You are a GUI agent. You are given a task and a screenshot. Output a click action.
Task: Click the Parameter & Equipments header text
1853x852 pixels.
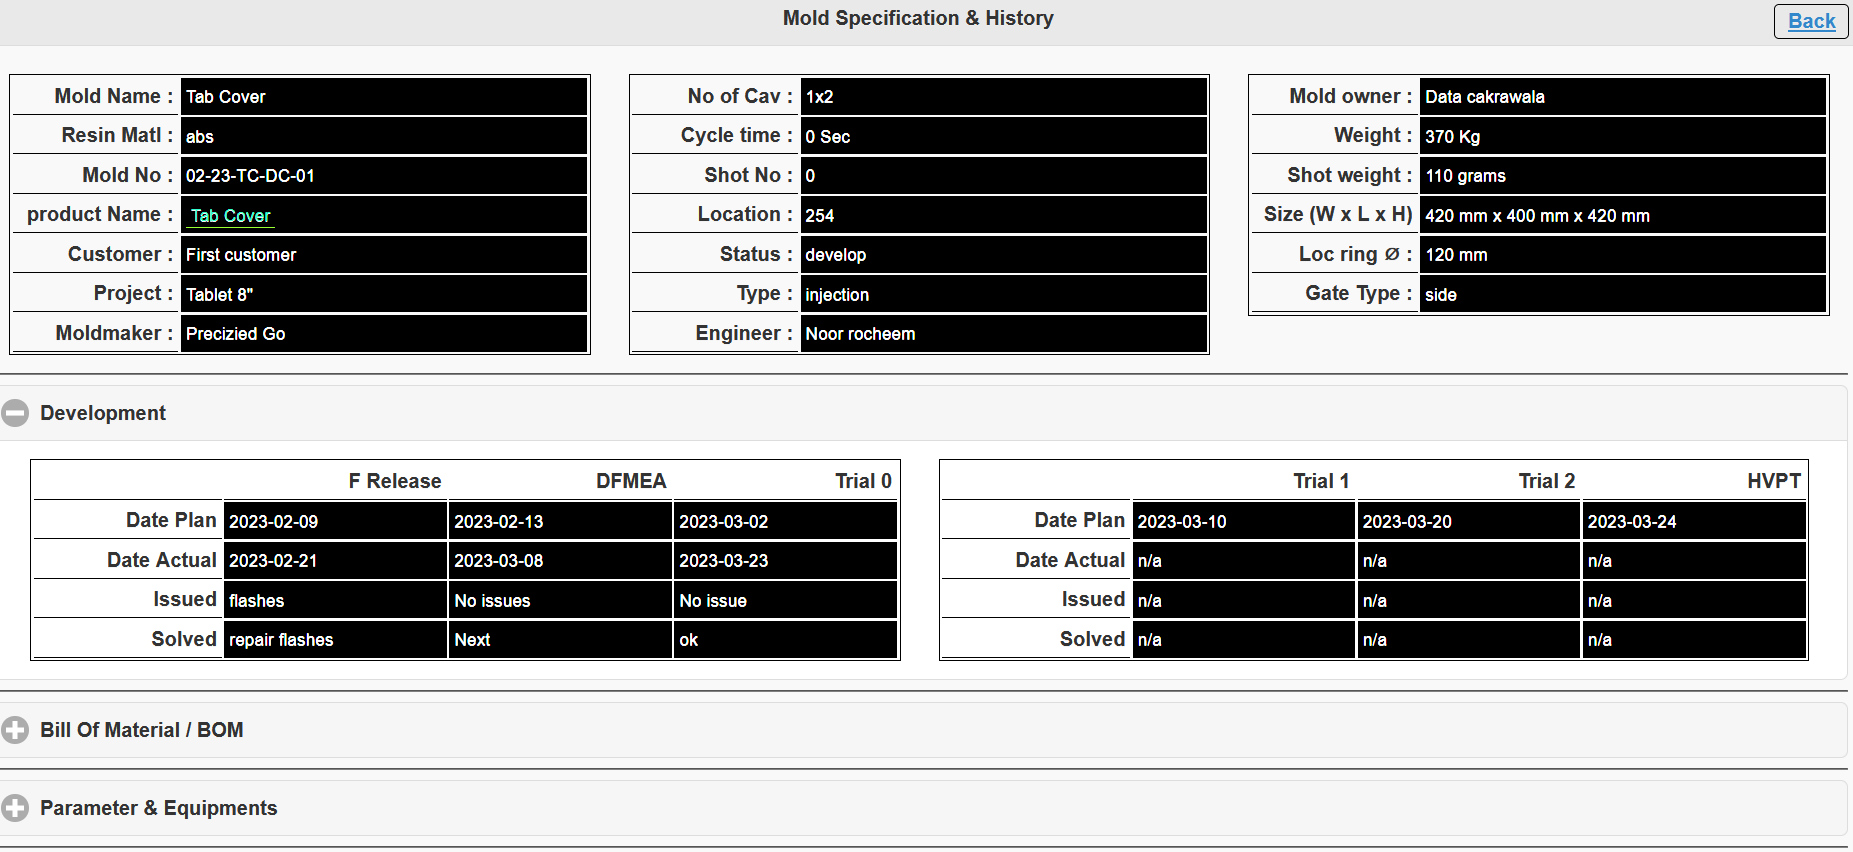click(x=159, y=808)
